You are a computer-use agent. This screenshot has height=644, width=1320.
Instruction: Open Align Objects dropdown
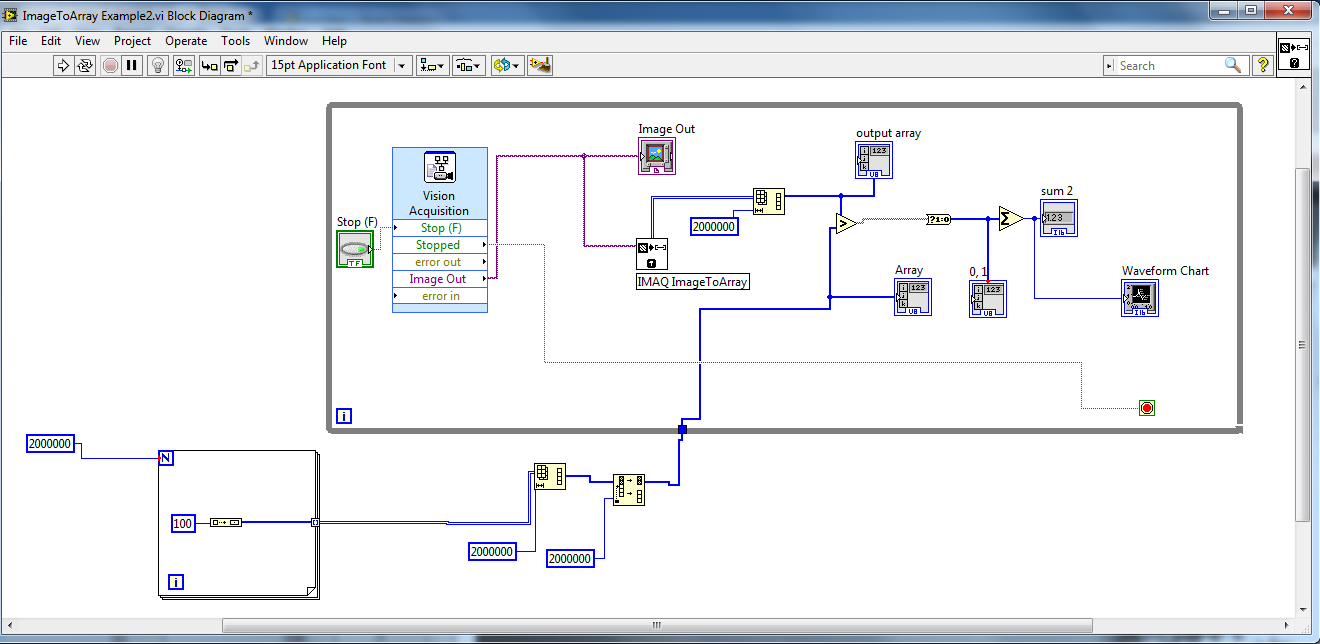pos(432,65)
